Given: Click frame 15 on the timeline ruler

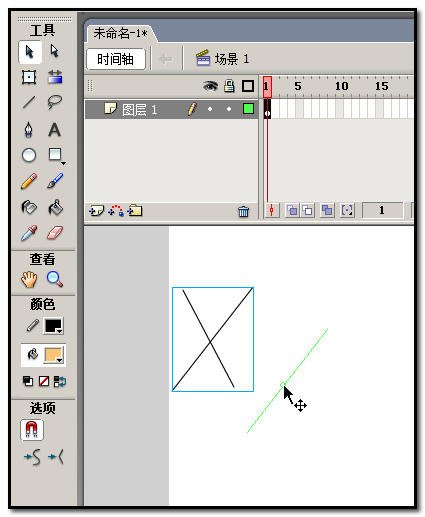Looking at the screenshot, I should pos(382,86).
